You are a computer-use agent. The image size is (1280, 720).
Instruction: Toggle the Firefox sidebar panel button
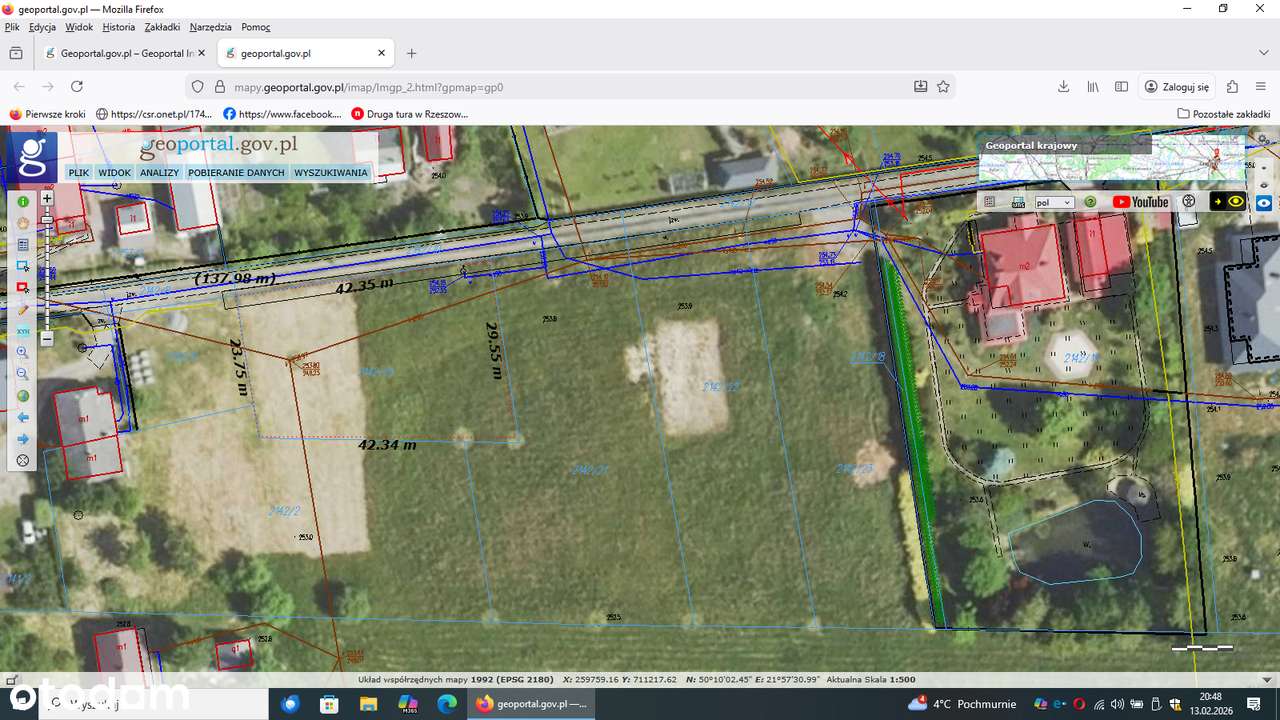1122,87
